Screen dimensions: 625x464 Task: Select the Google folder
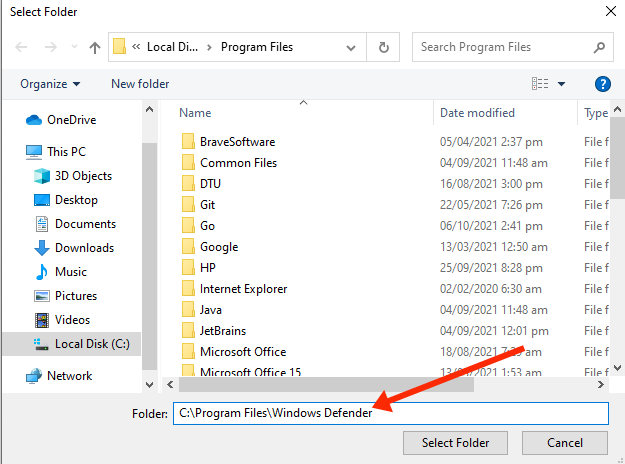[x=210, y=247]
